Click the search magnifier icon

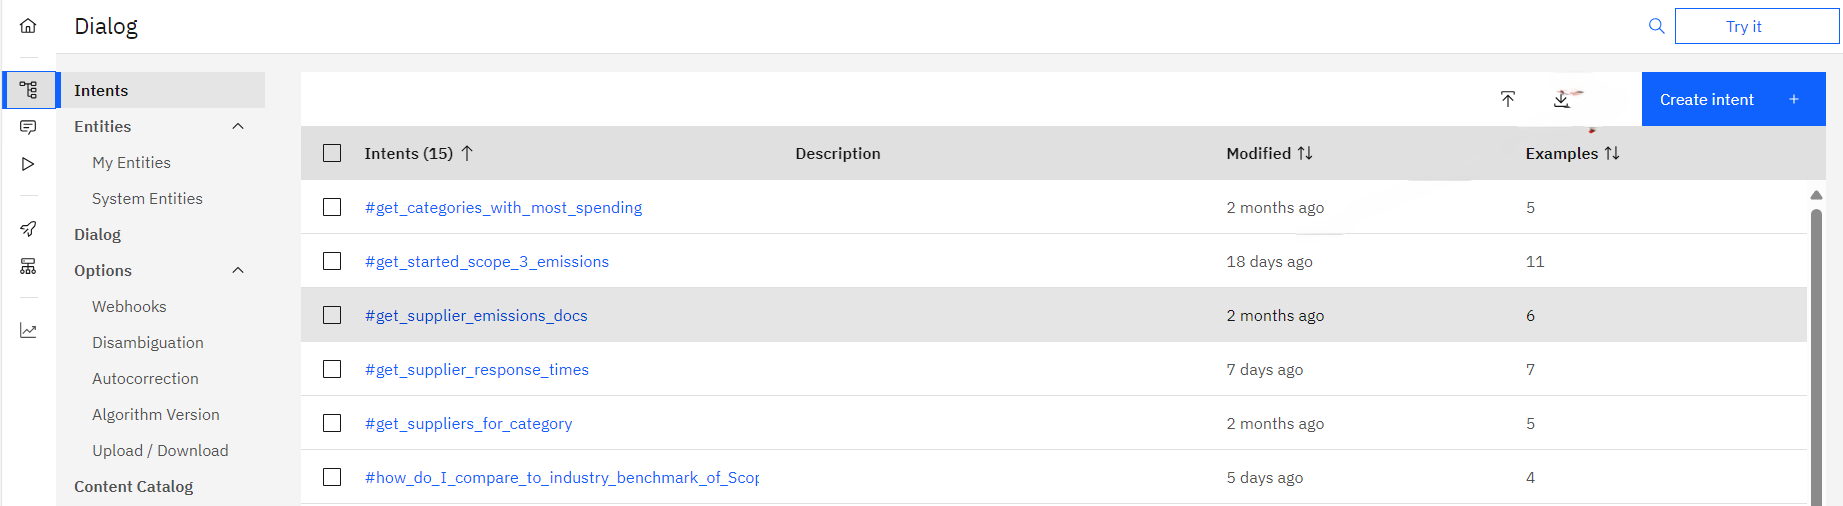[x=1657, y=26]
